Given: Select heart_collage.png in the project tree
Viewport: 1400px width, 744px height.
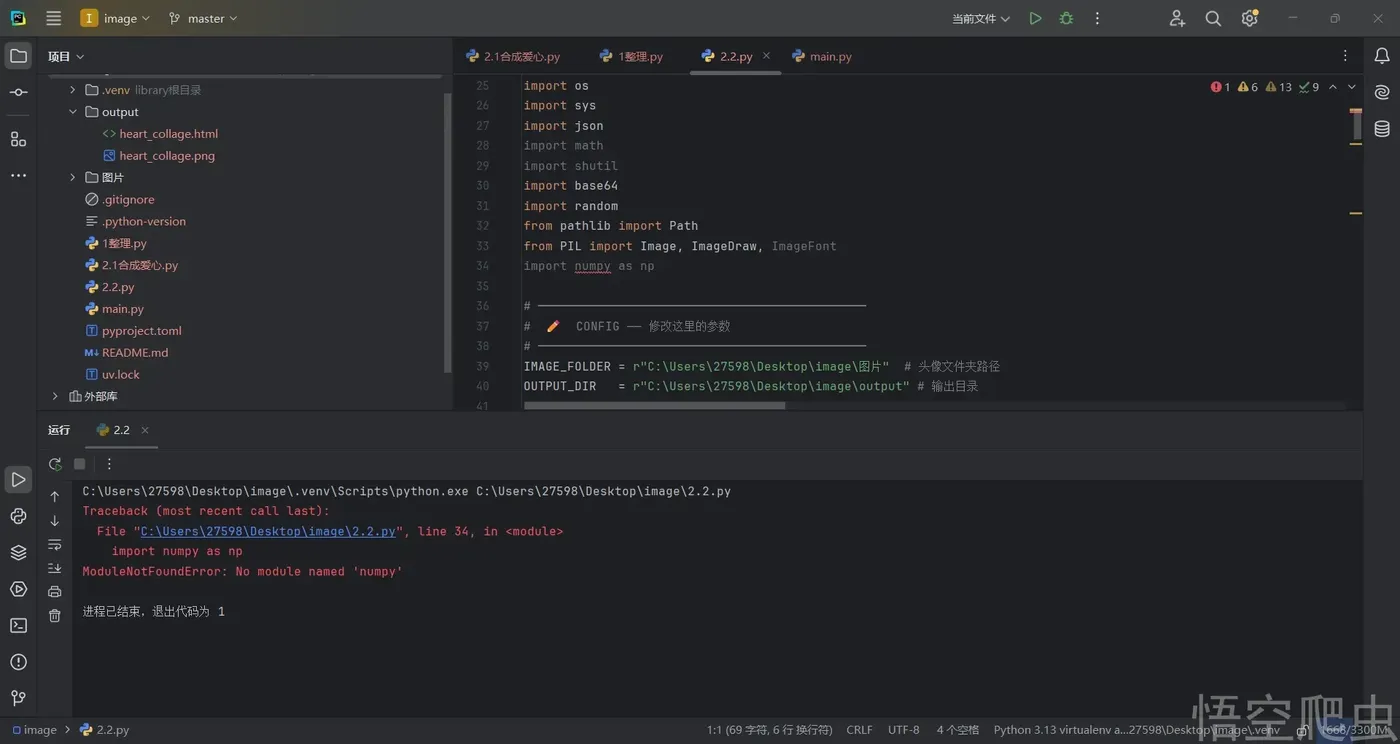Looking at the screenshot, I should coord(167,156).
